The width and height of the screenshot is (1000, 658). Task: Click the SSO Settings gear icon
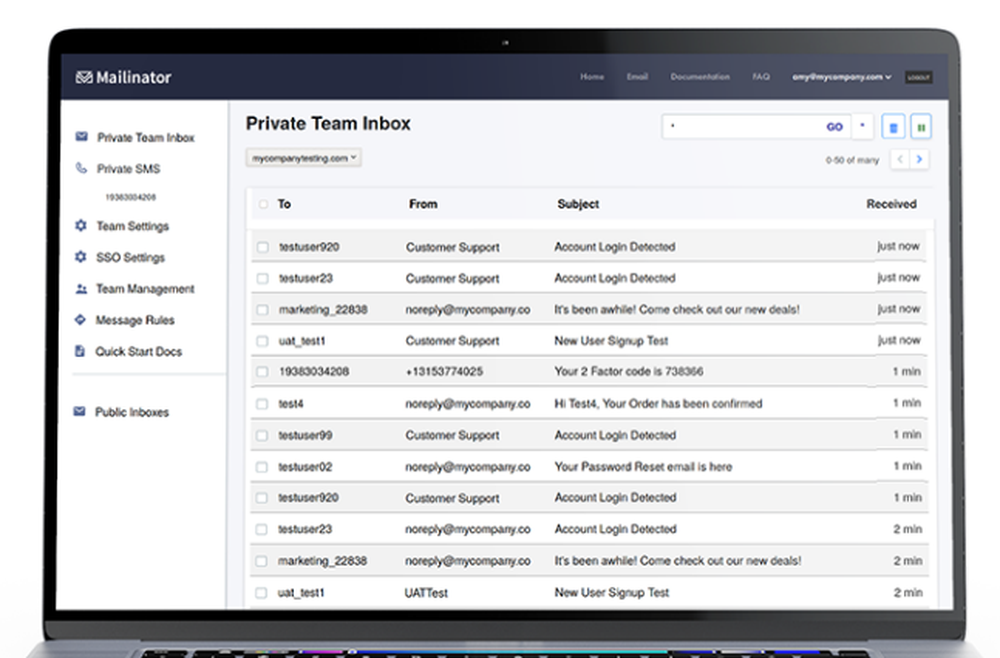tap(80, 256)
